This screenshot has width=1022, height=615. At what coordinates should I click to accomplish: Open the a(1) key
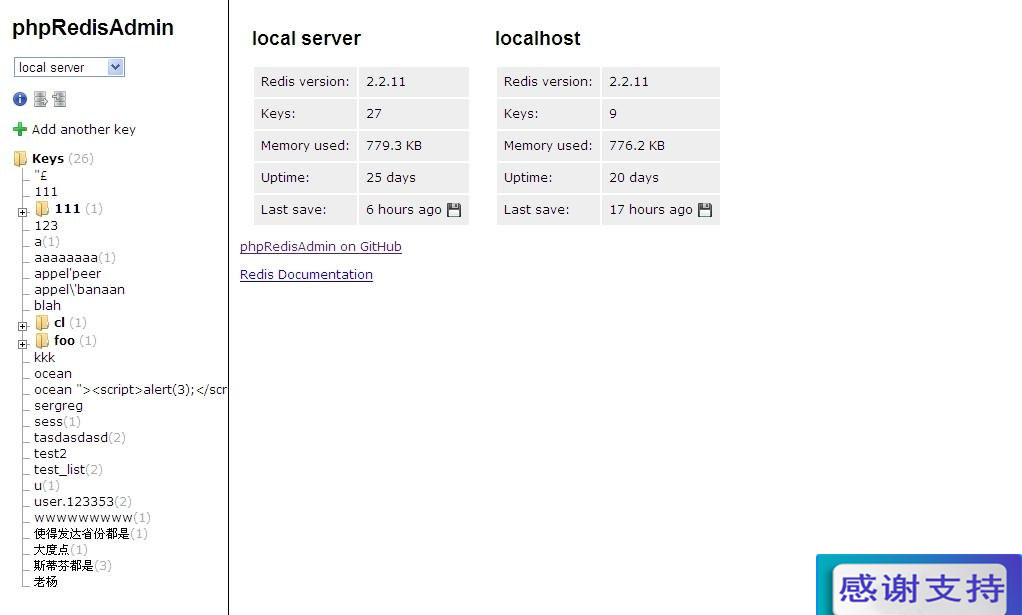click(47, 242)
